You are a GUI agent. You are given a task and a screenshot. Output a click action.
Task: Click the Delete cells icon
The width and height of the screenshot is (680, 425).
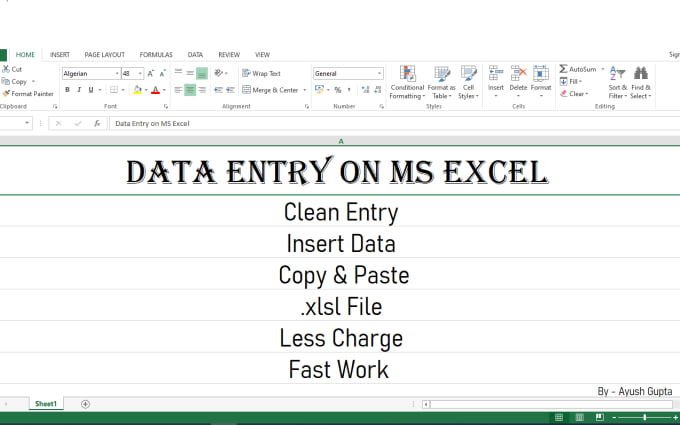[518, 74]
